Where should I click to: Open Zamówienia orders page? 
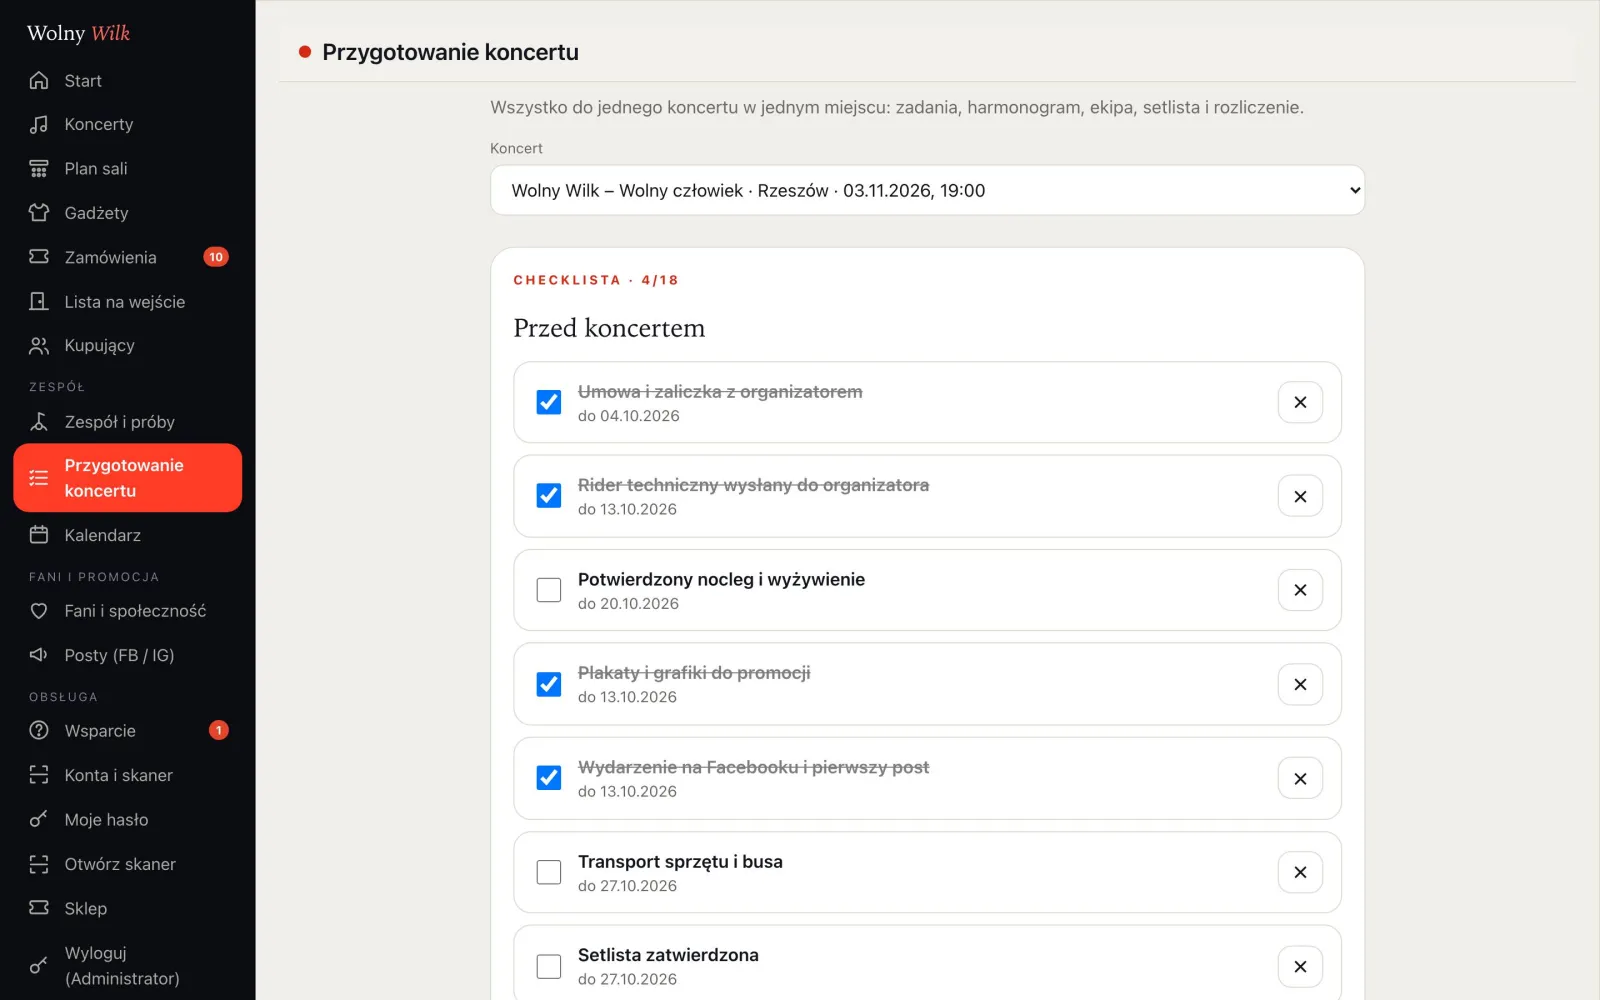pos(127,257)
